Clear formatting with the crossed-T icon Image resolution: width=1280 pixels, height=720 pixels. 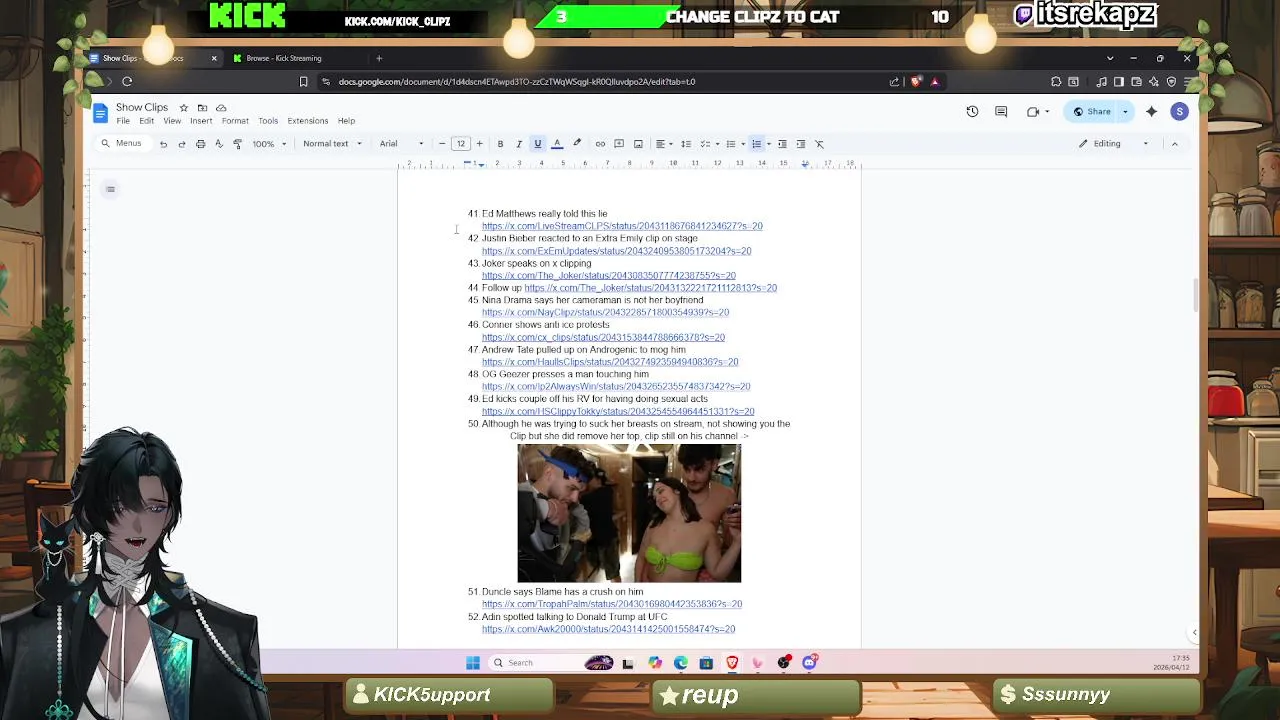(x=819, y=144)
